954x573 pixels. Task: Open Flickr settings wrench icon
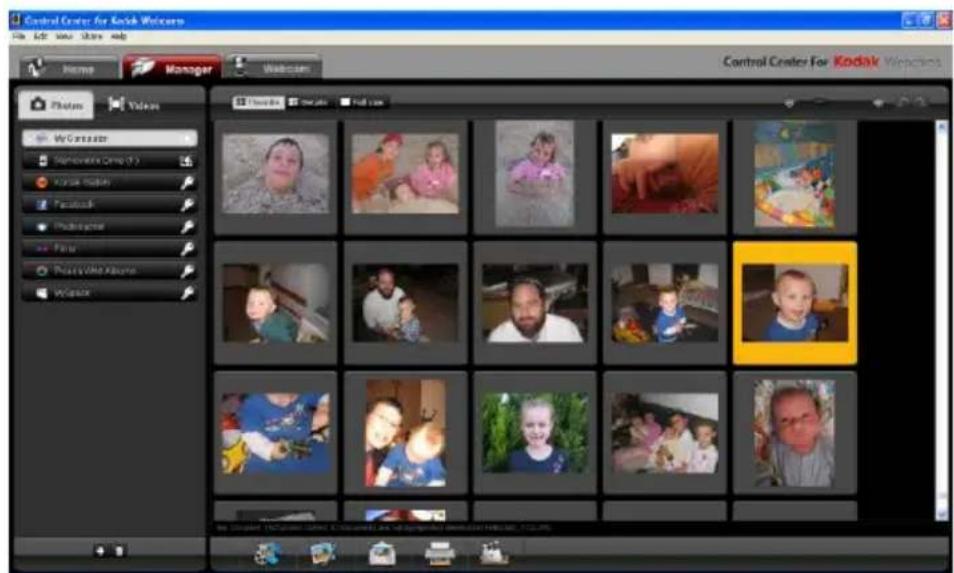[x=187, y=249]
